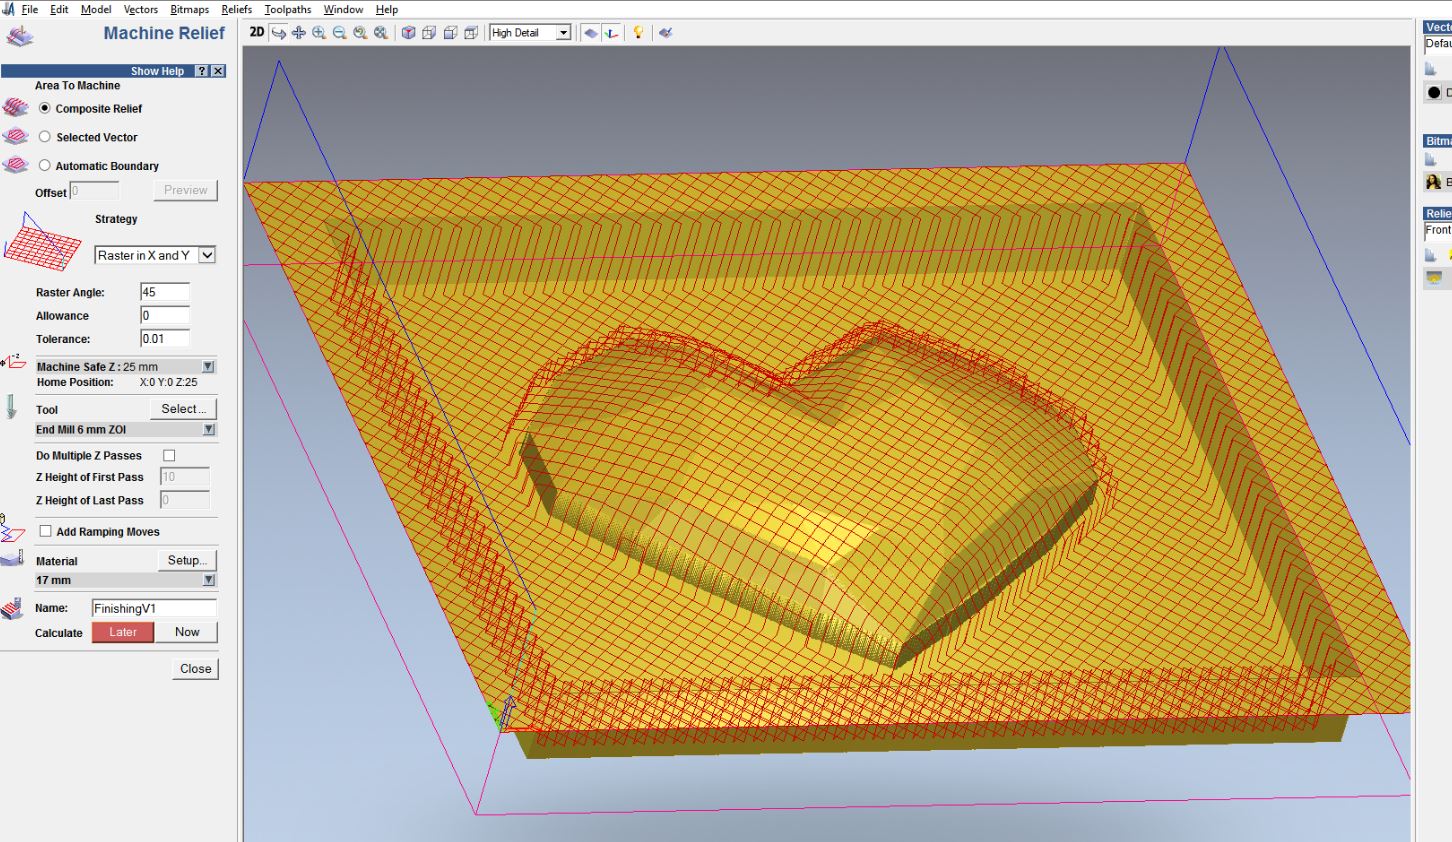This screenshot has height=842, width=1452.
Task: Click the Show Help link
Action: (x=157, y=71)
